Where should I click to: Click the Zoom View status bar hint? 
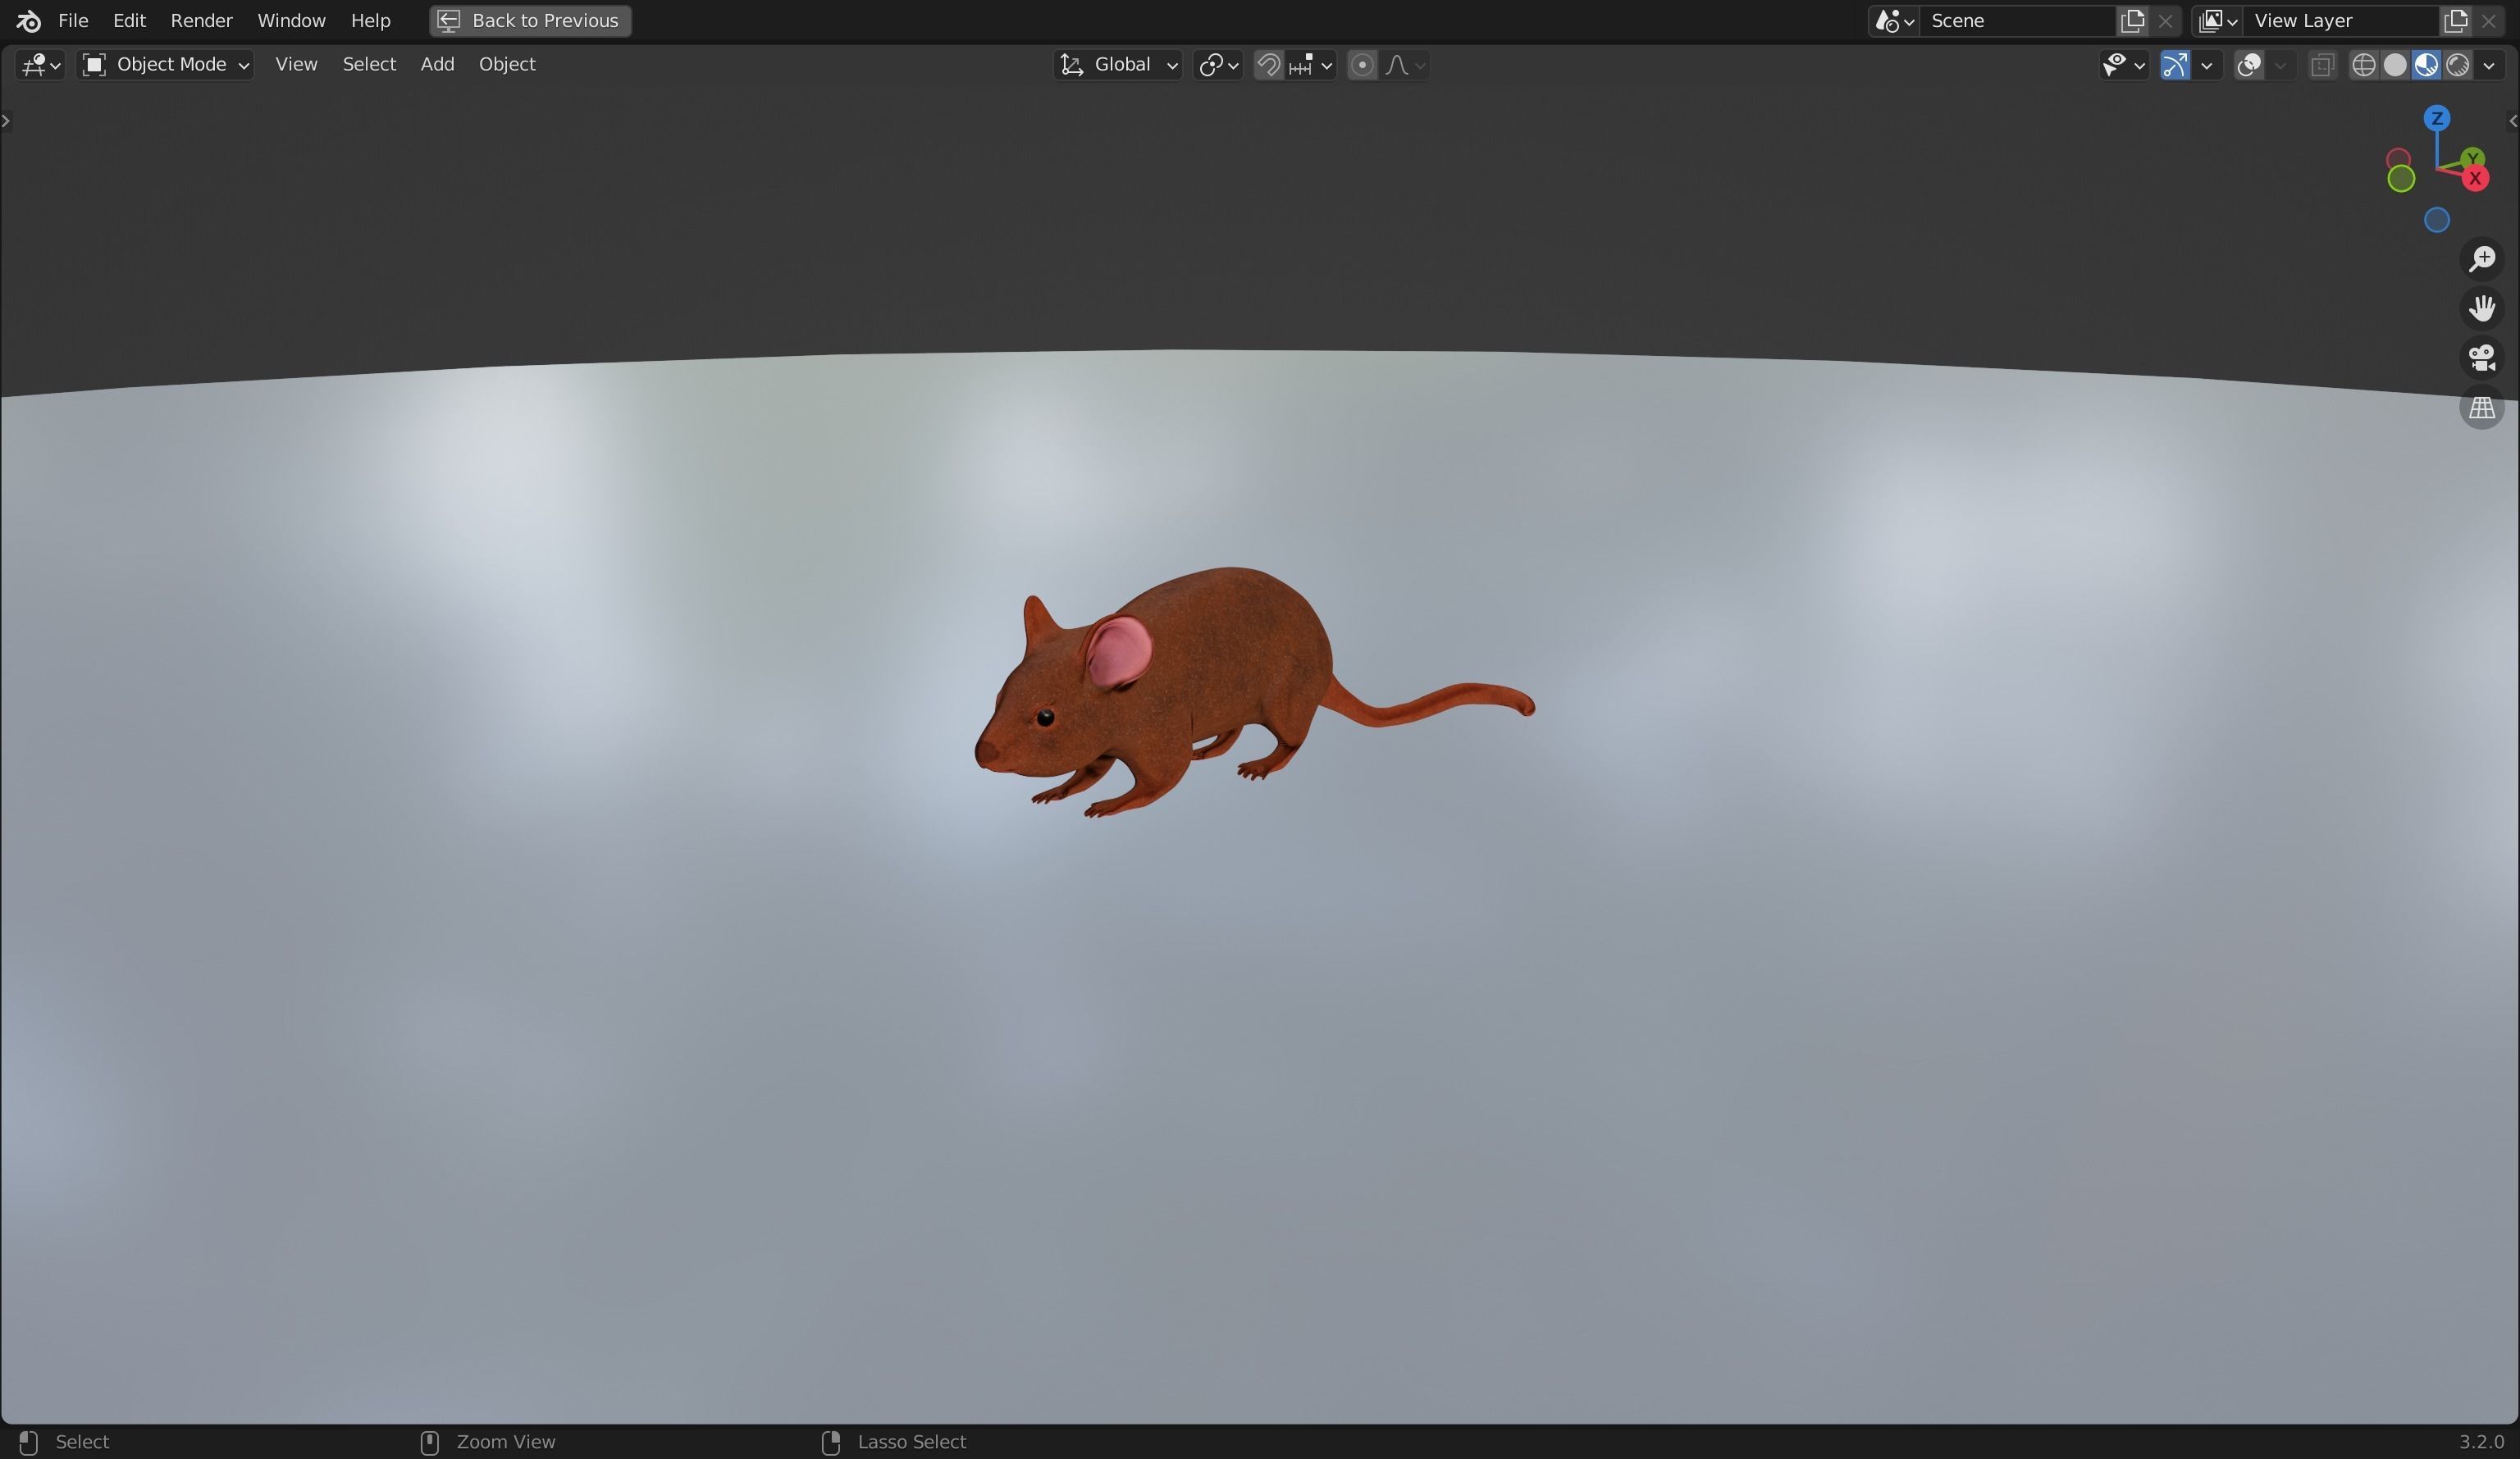coord(506,1442)
